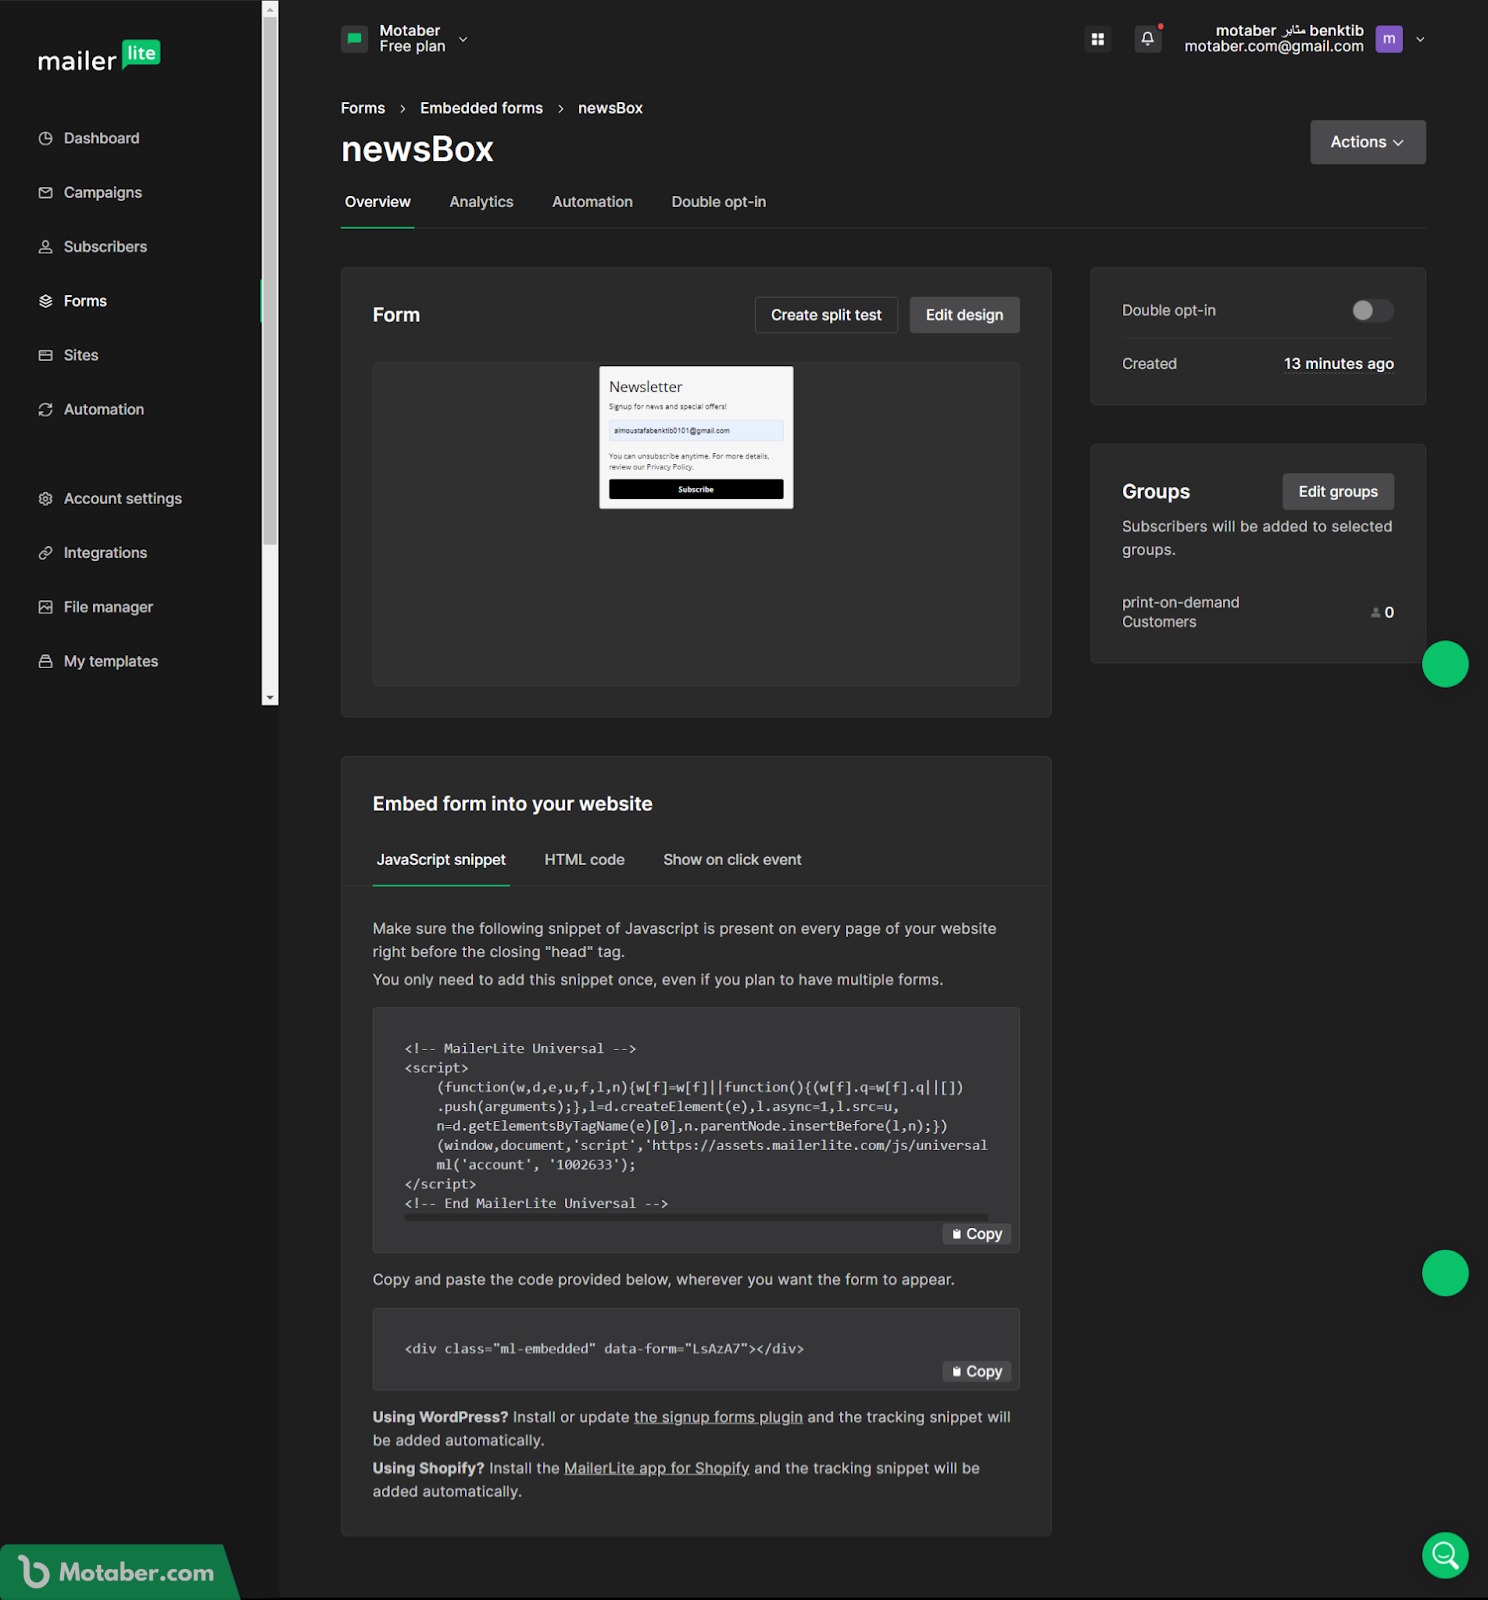Open Integrations page

(105, 553)
